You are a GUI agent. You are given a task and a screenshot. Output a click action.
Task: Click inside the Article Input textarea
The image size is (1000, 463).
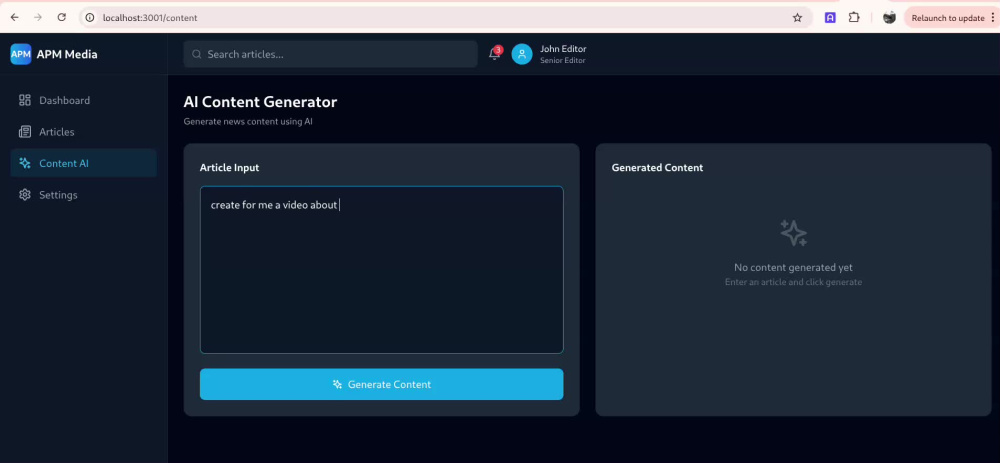(x=381, y=270)
